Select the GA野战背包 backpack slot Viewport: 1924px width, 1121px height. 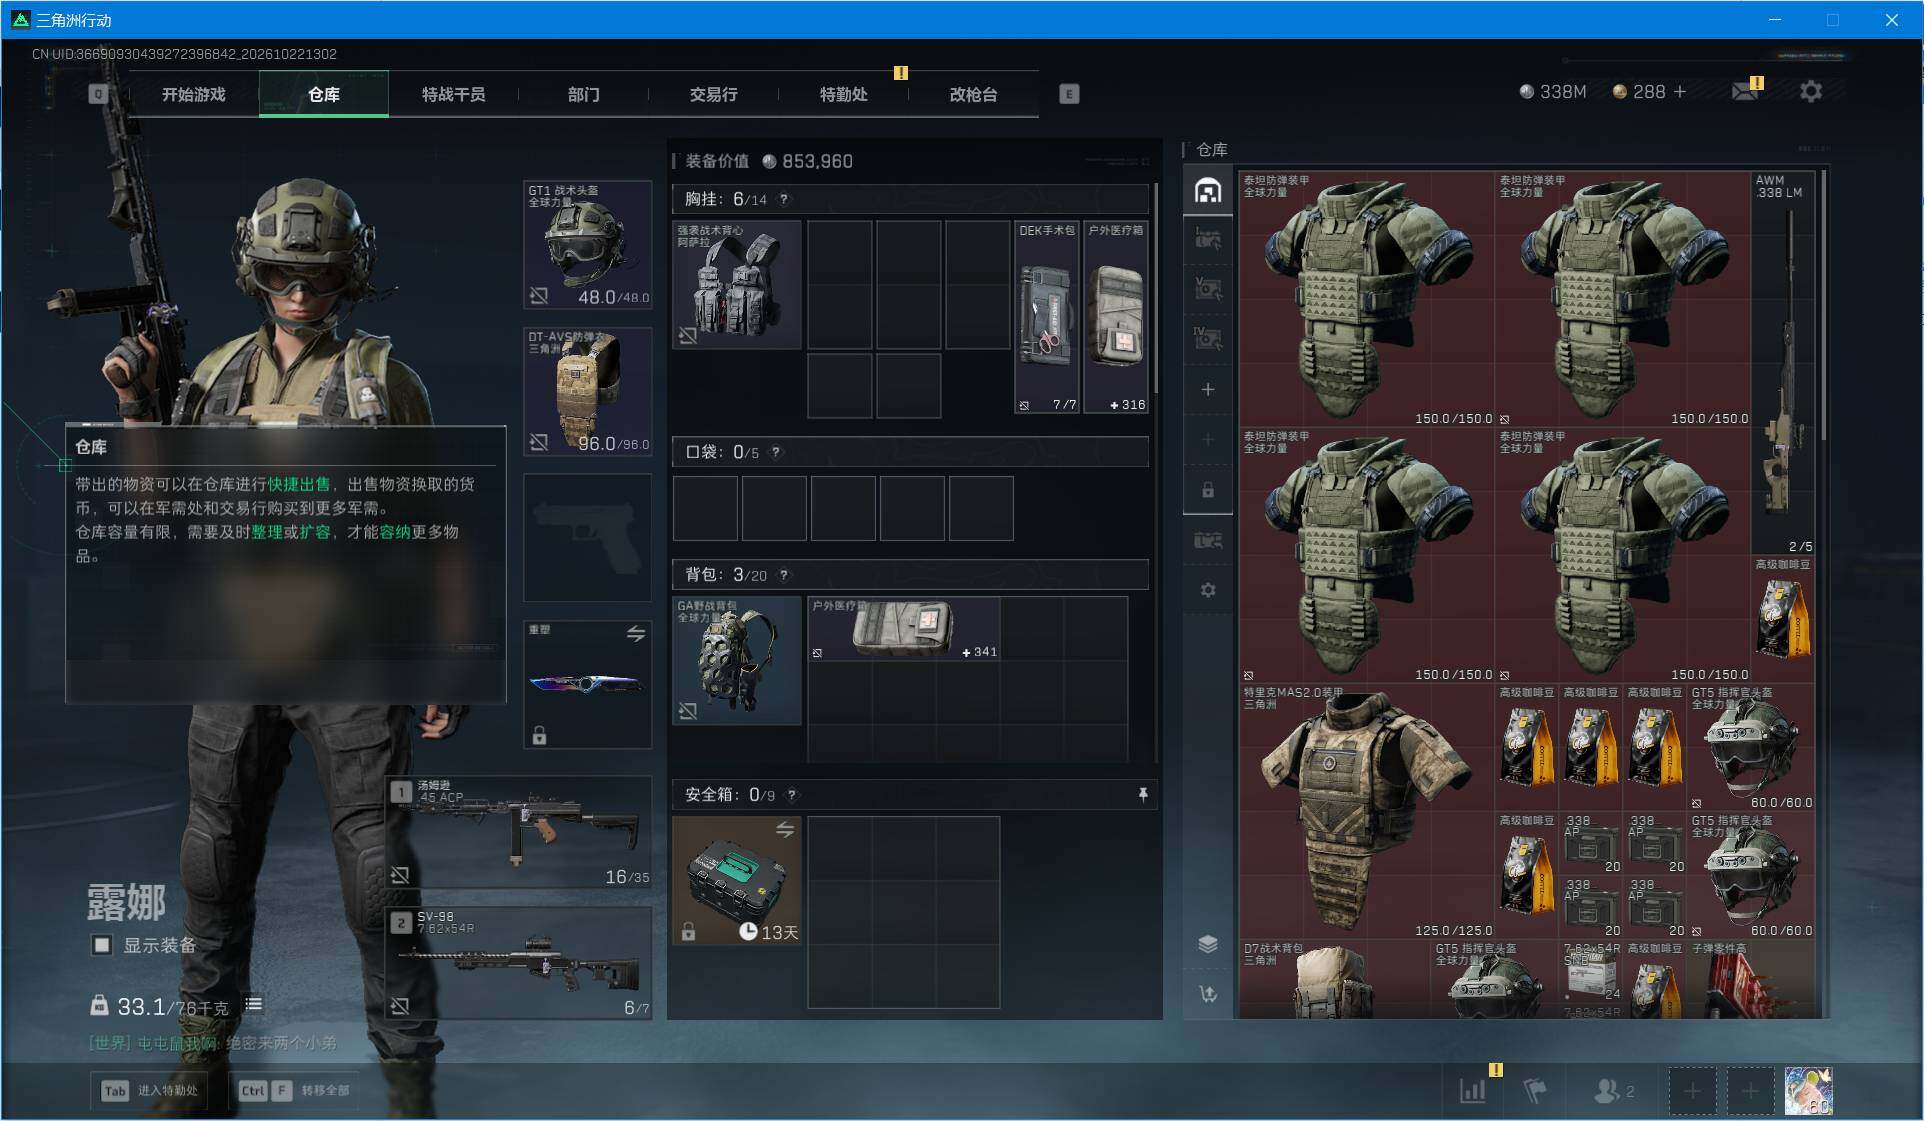736,661
